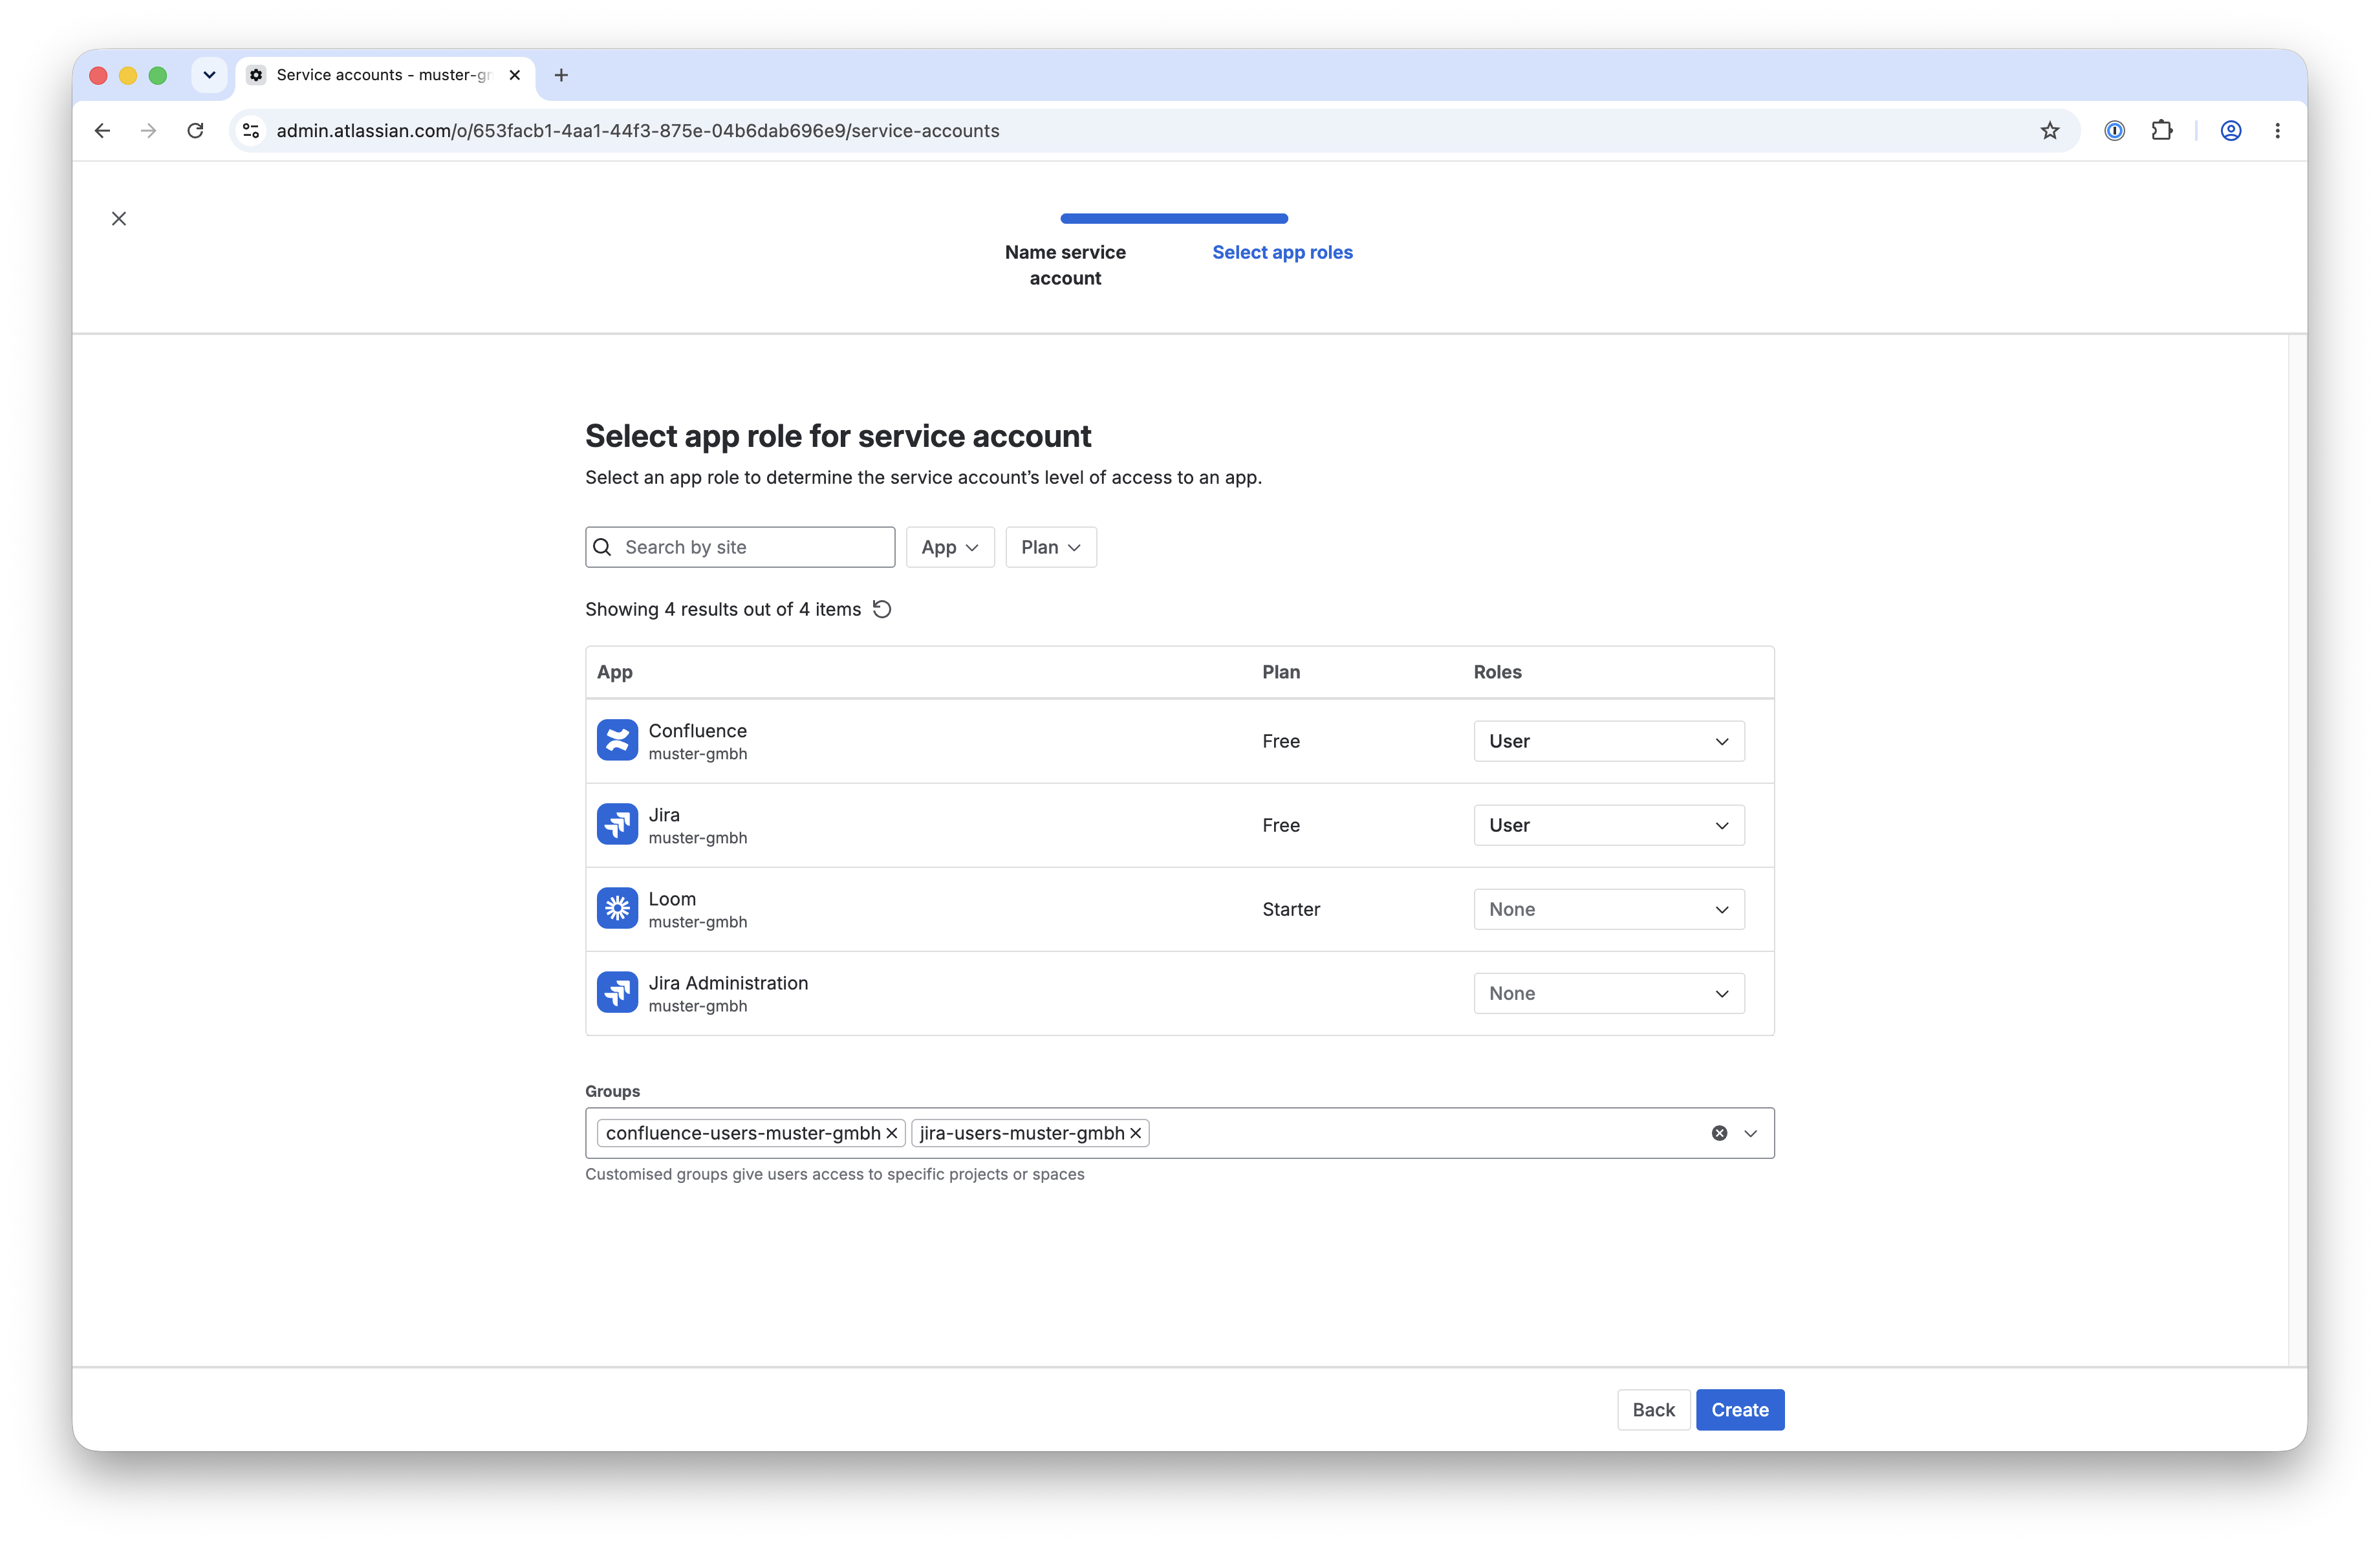Open the Jira role dropdown

(x=1609, y=825)
